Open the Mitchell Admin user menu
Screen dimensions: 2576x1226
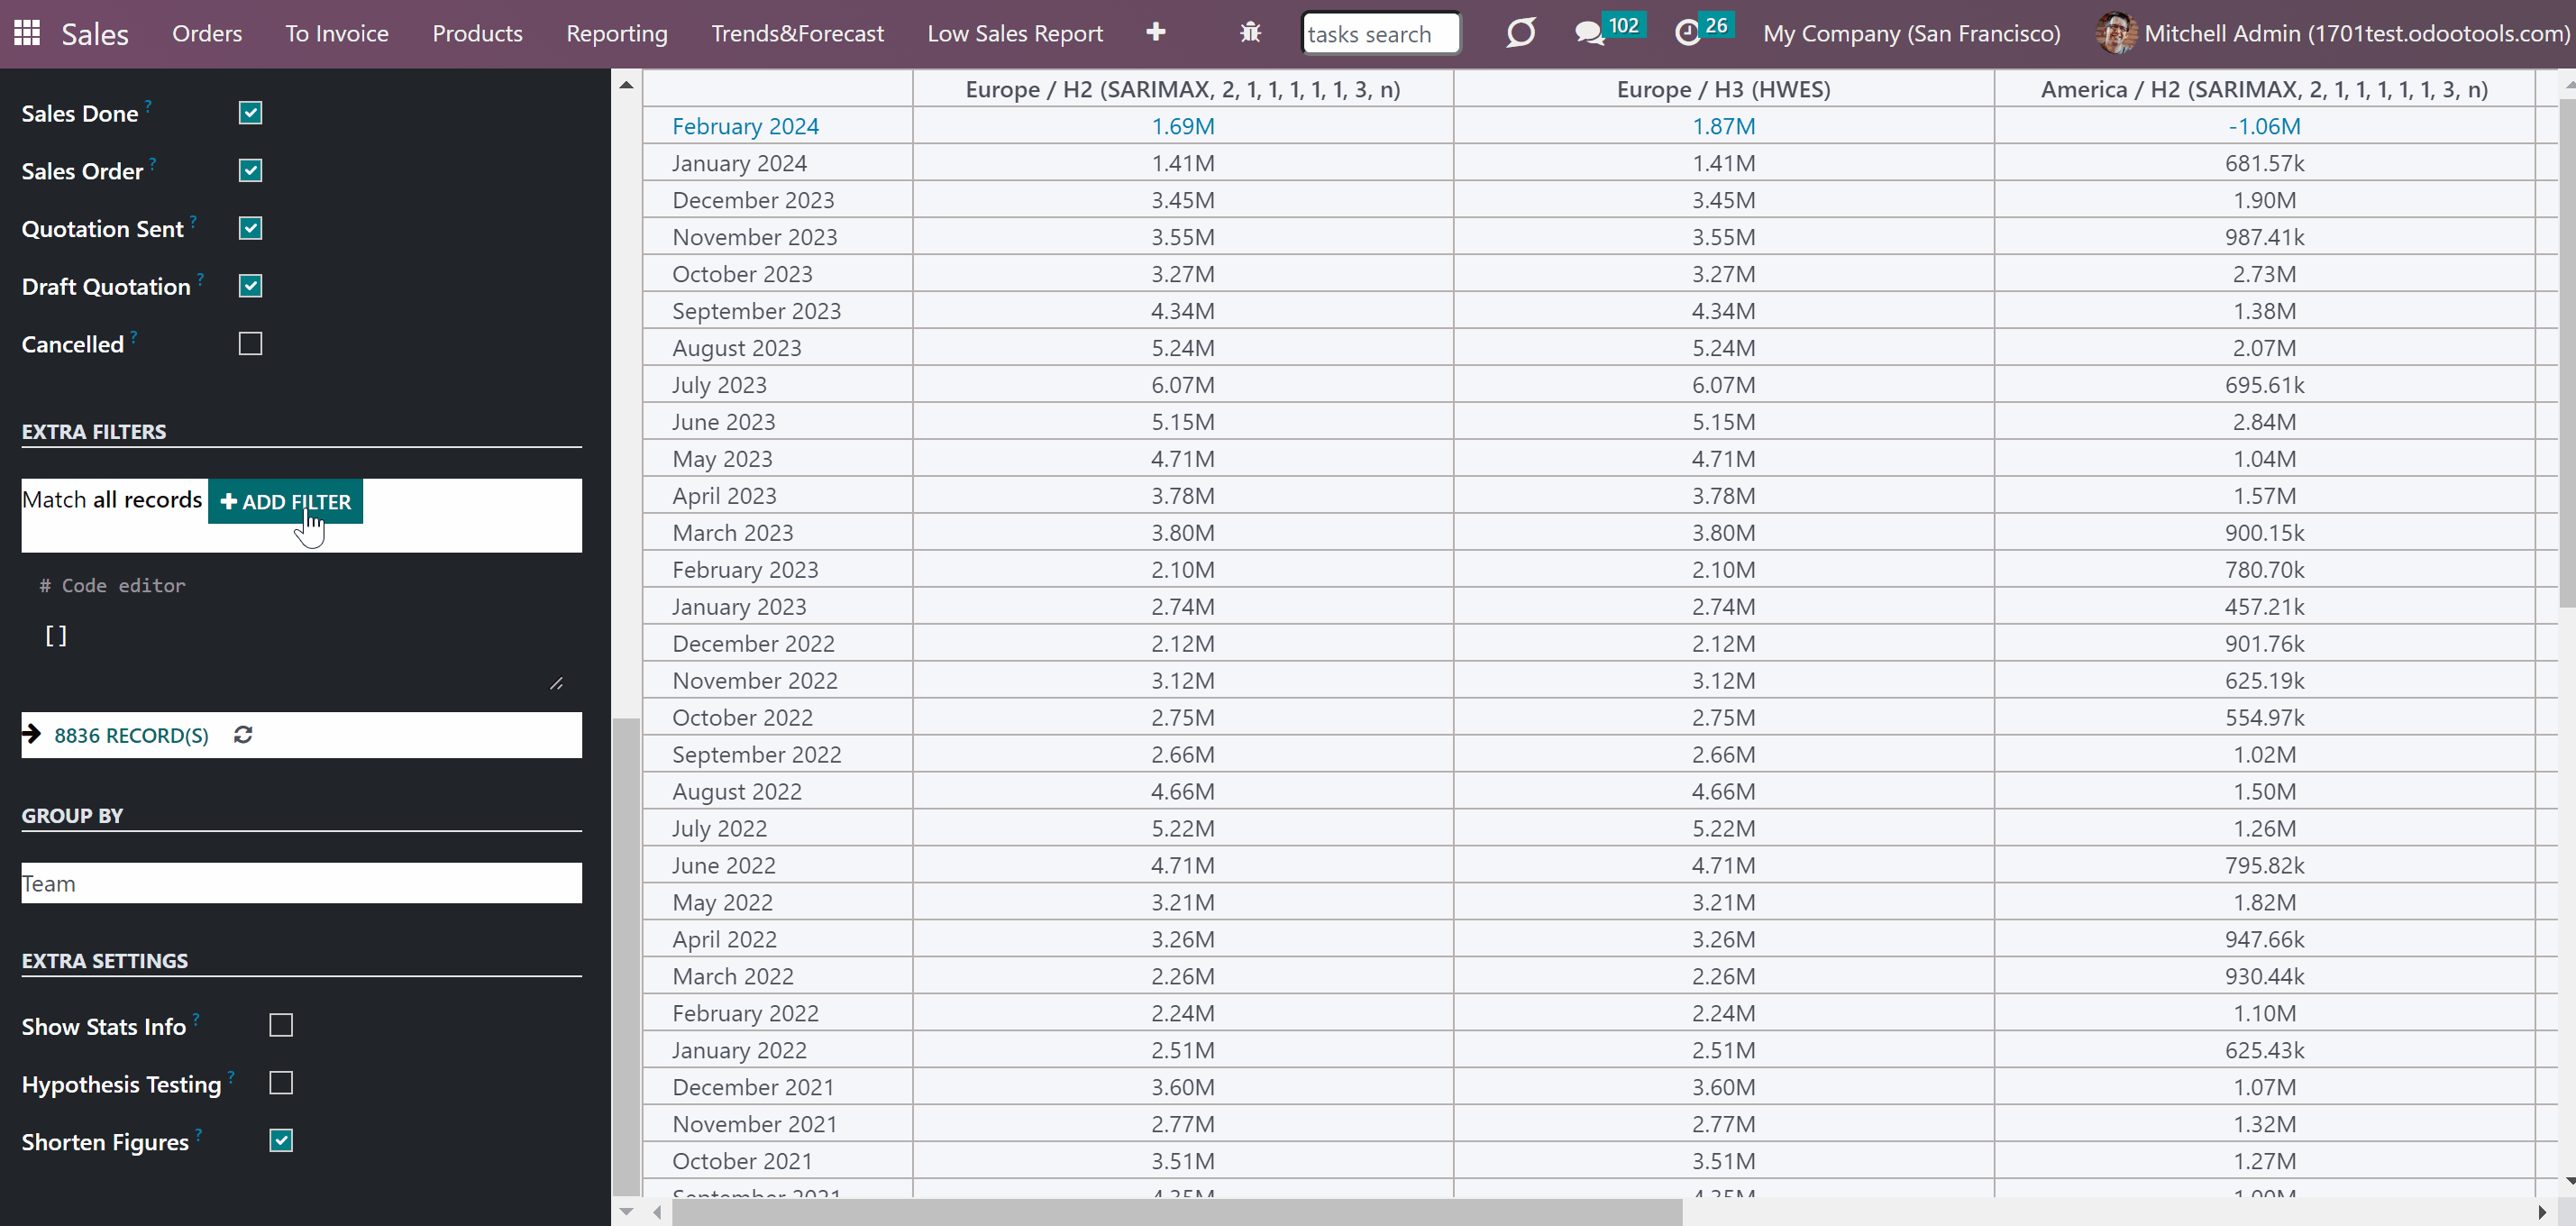point(2333,33)
